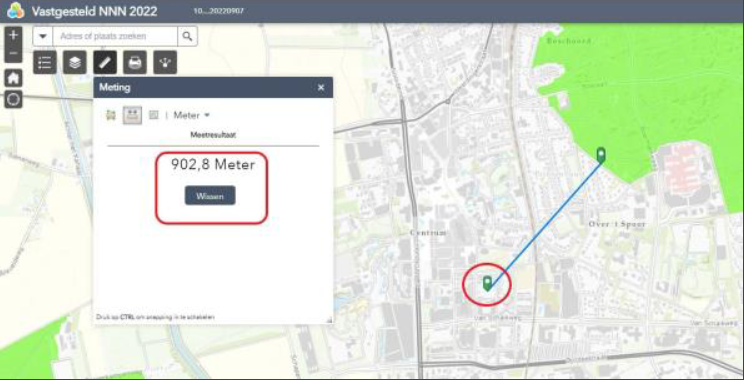
Task: Open the layers list widget
Action: coord(75,63)
